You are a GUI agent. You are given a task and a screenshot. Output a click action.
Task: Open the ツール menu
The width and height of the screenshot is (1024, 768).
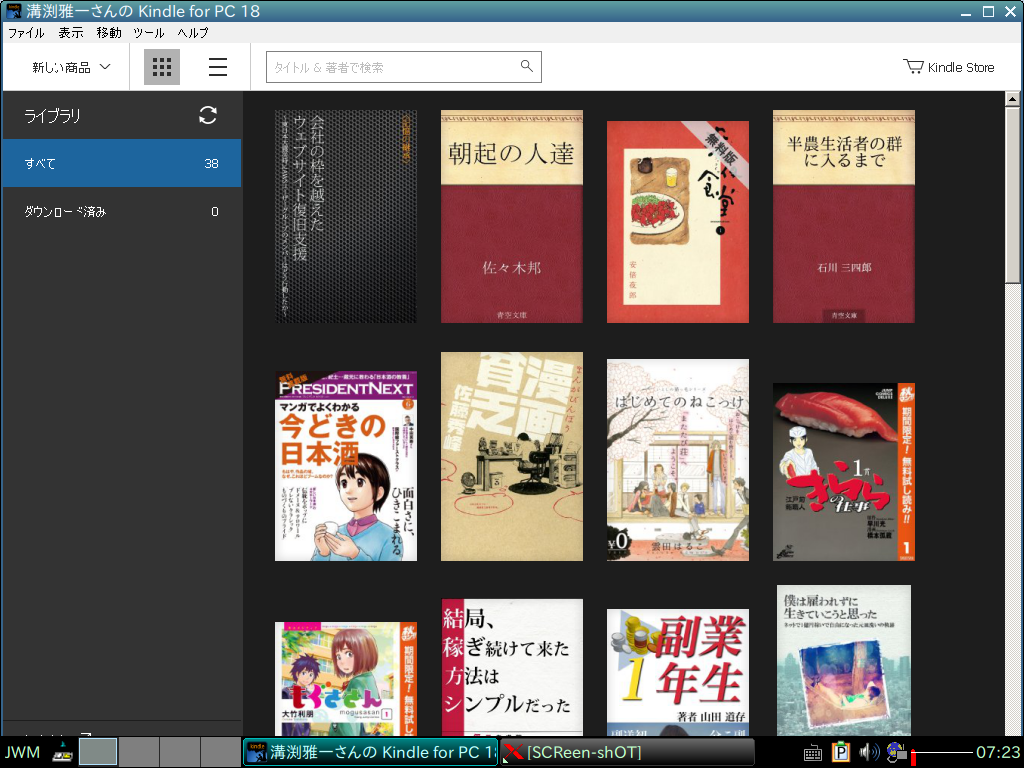coord(148,33)
